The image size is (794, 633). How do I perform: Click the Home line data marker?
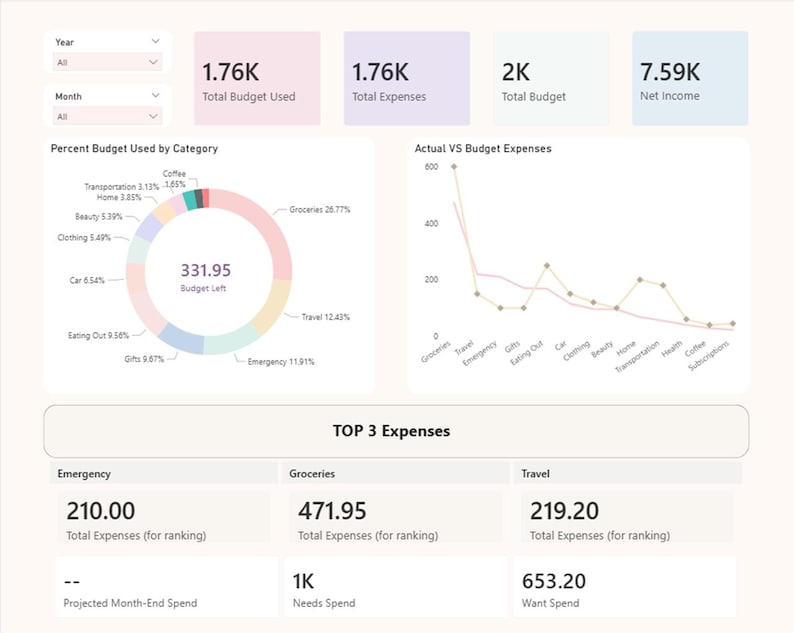640,280
